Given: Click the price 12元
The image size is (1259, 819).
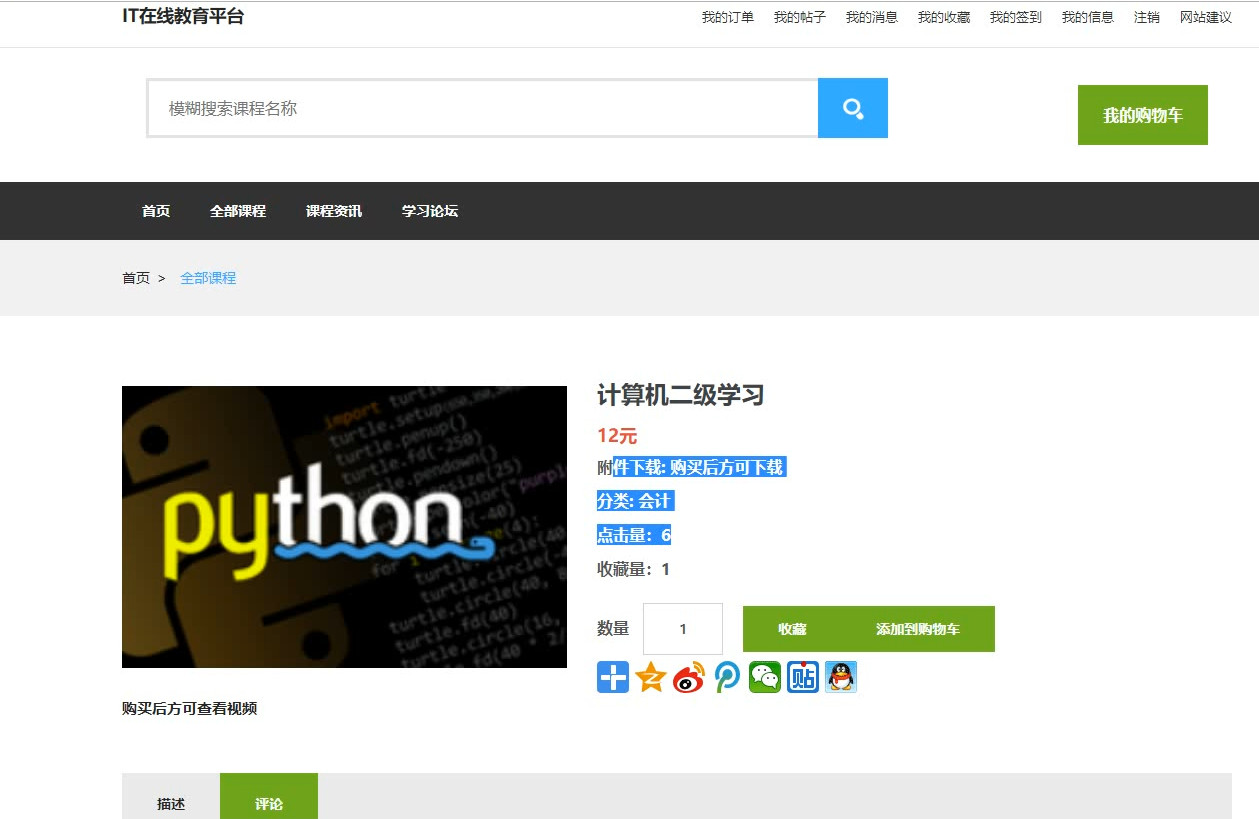Looking at the screenshot, I should [617, 436].
